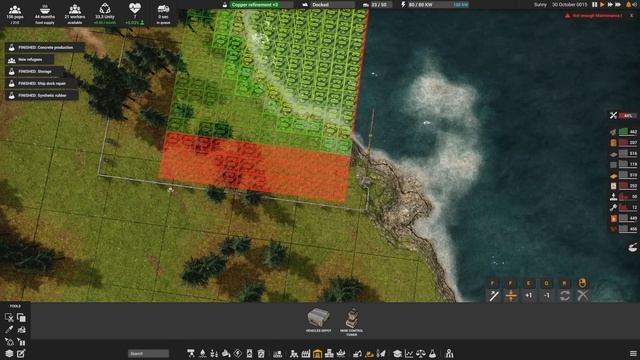Click the bowl icon below the resource list
Viewport: 640px width, 360px height.
click(x=633, y=247)
